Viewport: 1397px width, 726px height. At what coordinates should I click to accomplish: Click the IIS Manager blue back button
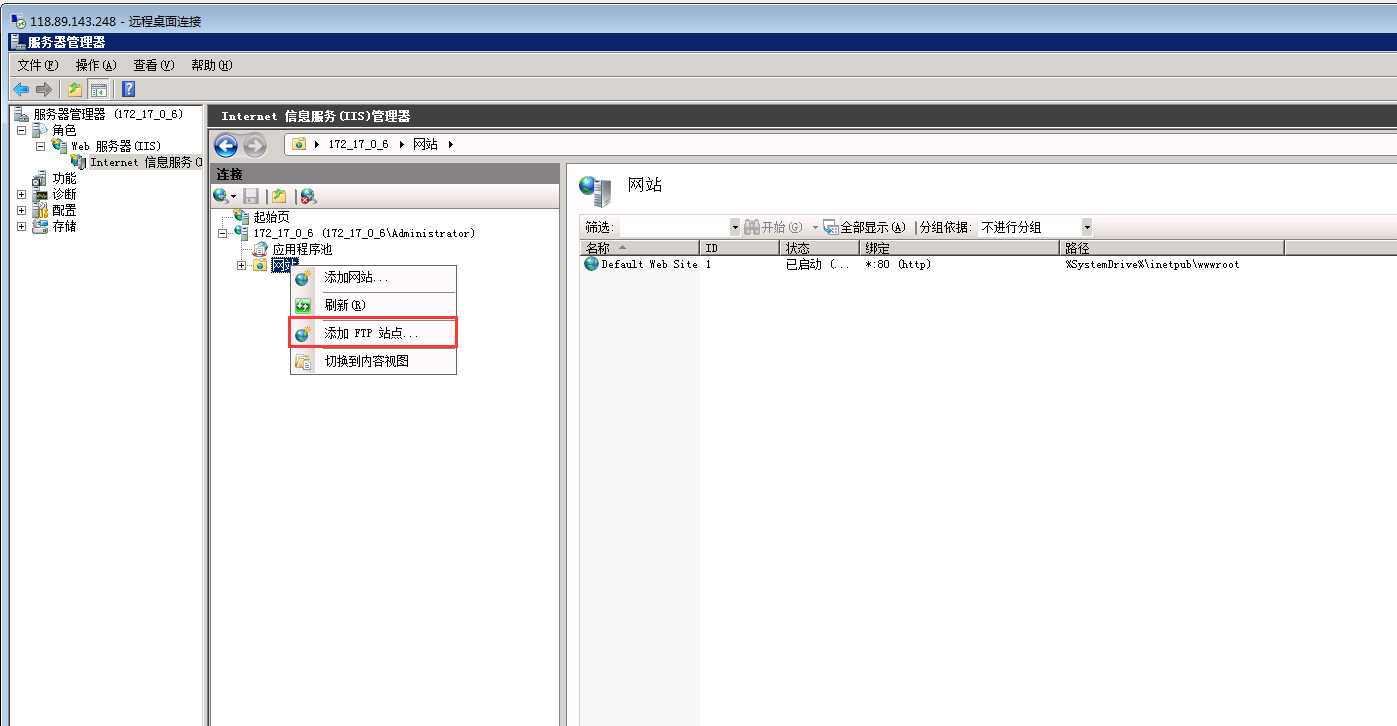tap(226, 146)
